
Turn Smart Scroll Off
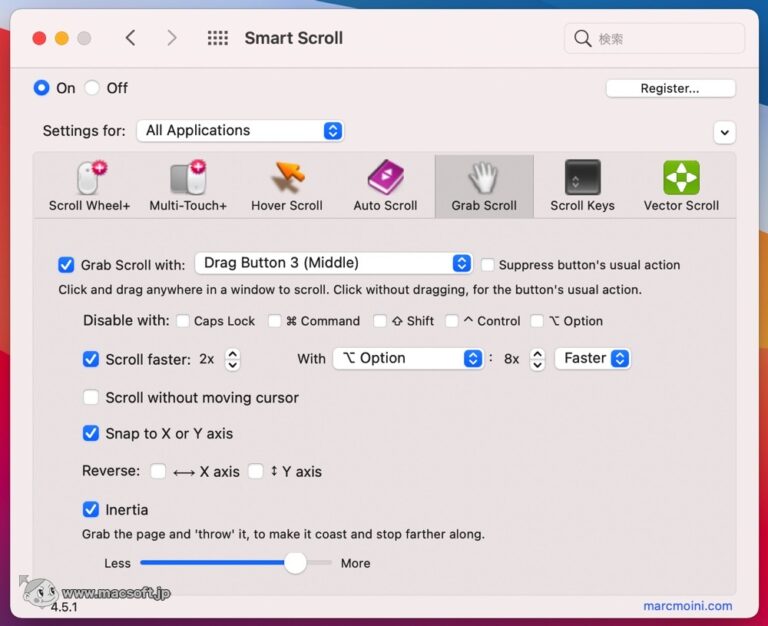[x=92, y=88]
